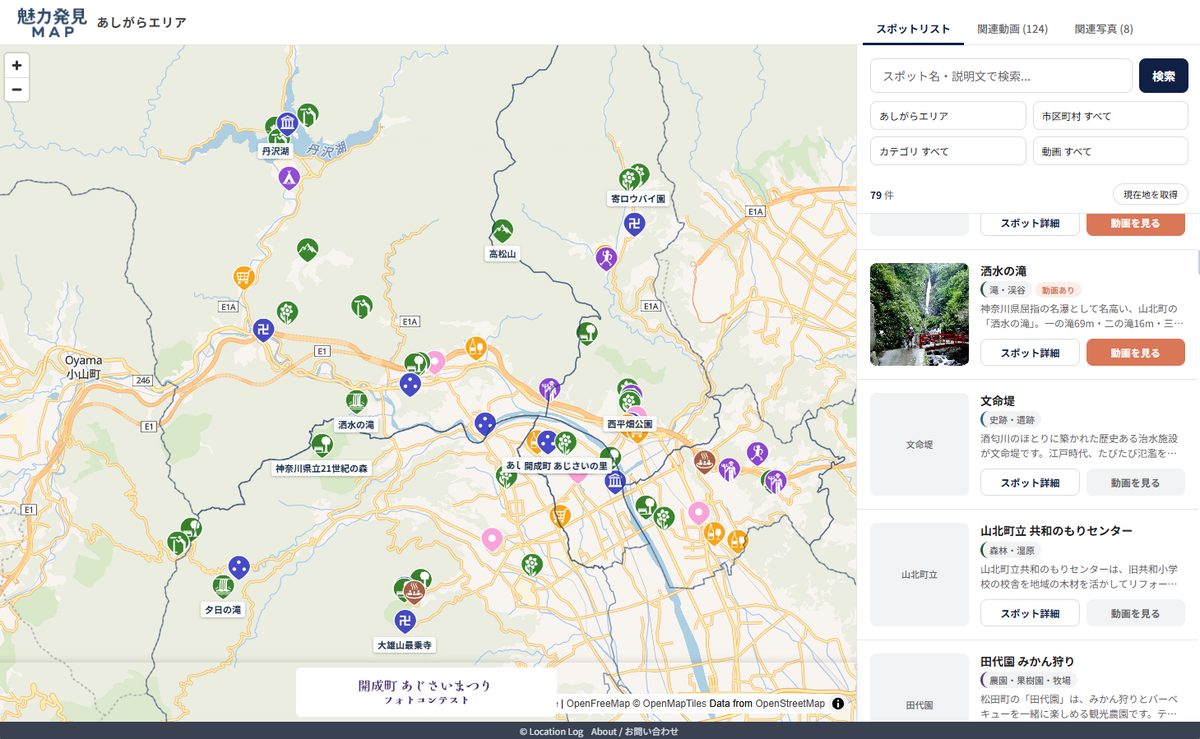The height and width of the screenshot is (739, 1200).
Task: Click the 文命堤 title in the list
Action: tap(998, 401)
